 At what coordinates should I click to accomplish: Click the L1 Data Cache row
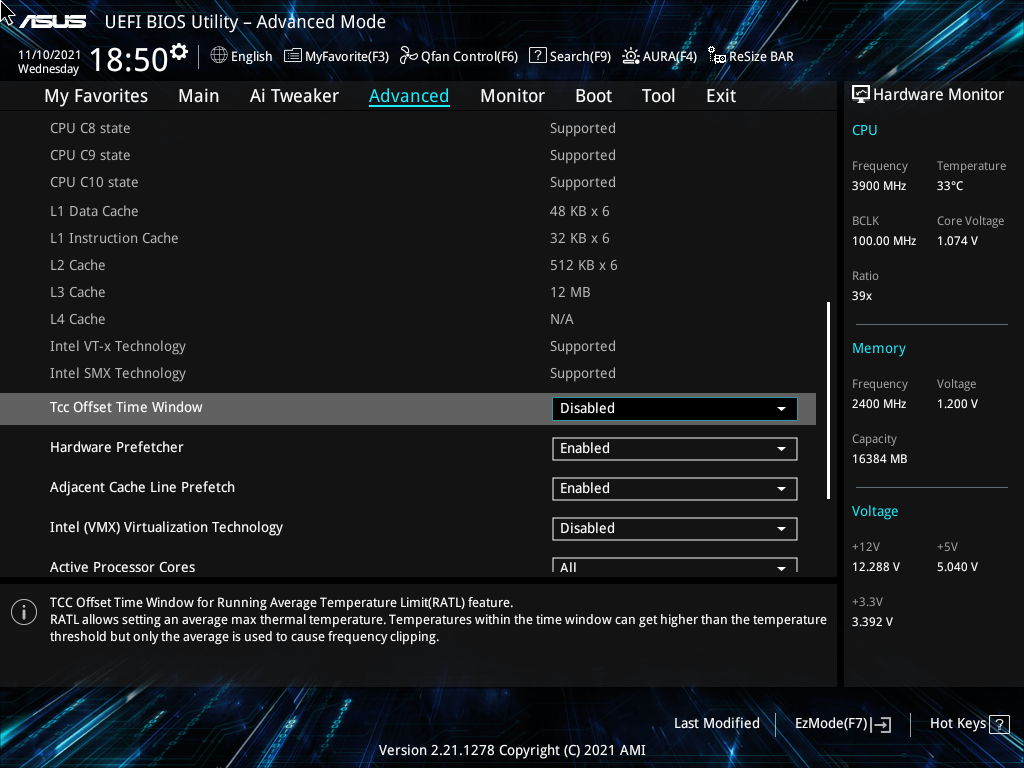tap(408, 211)
